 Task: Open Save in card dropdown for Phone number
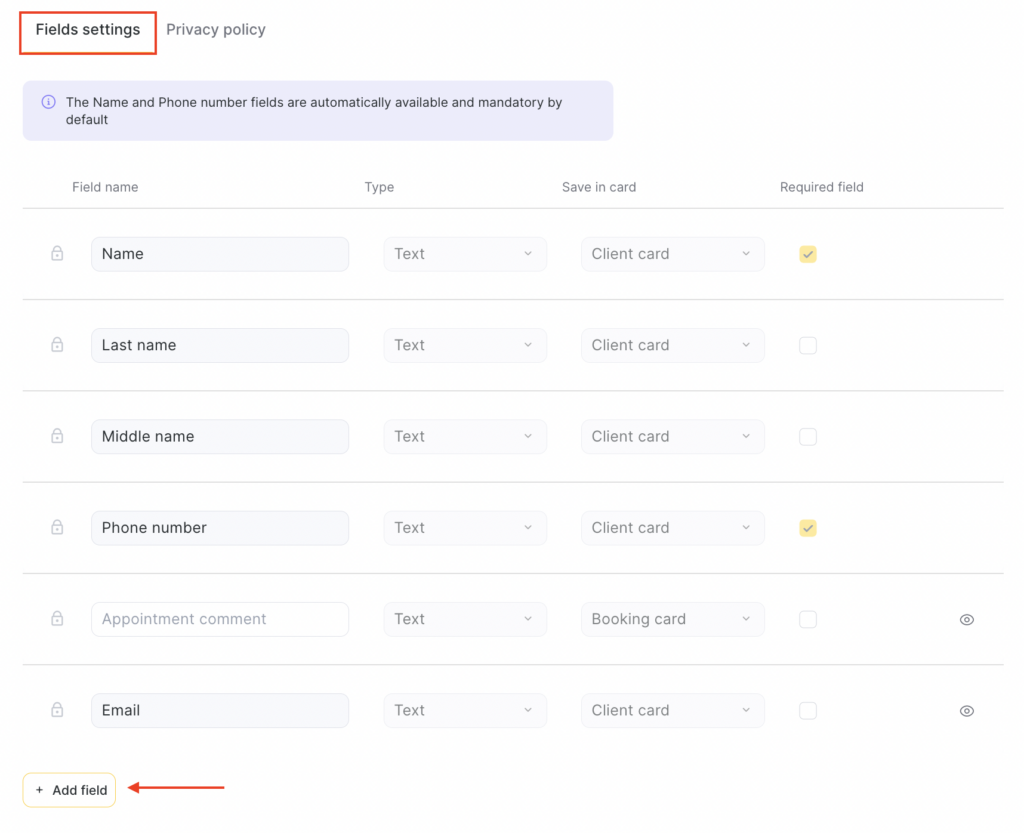pos(672,528)
